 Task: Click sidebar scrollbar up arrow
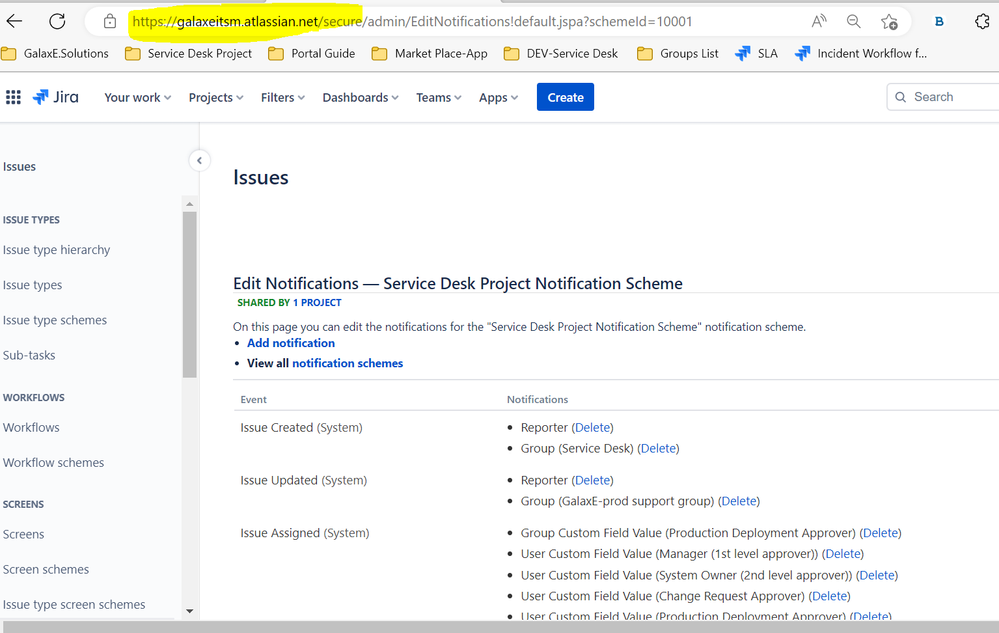coord(189,204)
